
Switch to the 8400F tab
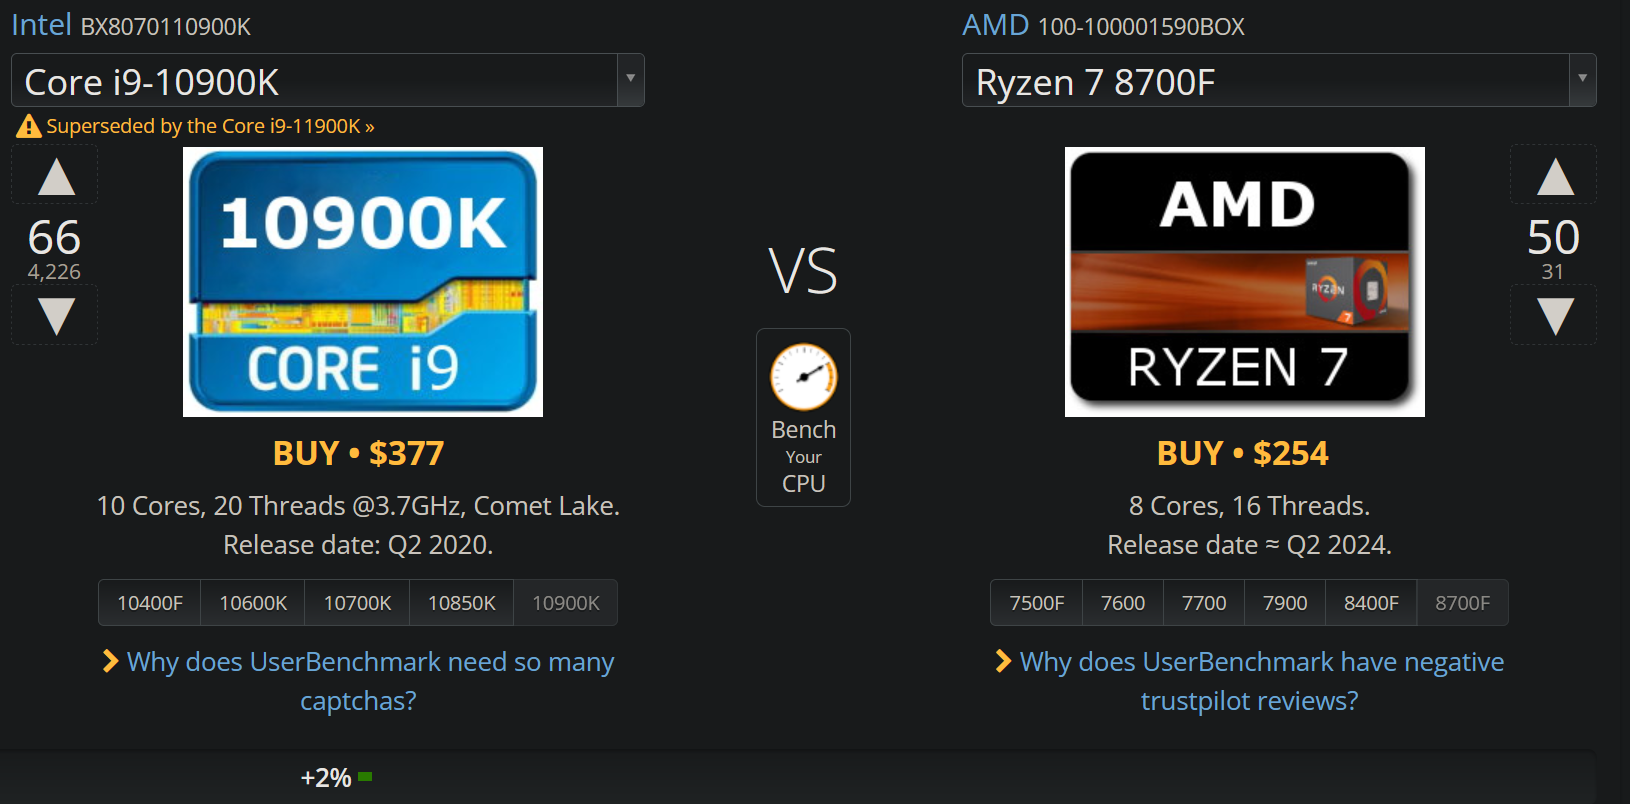(x=1371, y=603)
